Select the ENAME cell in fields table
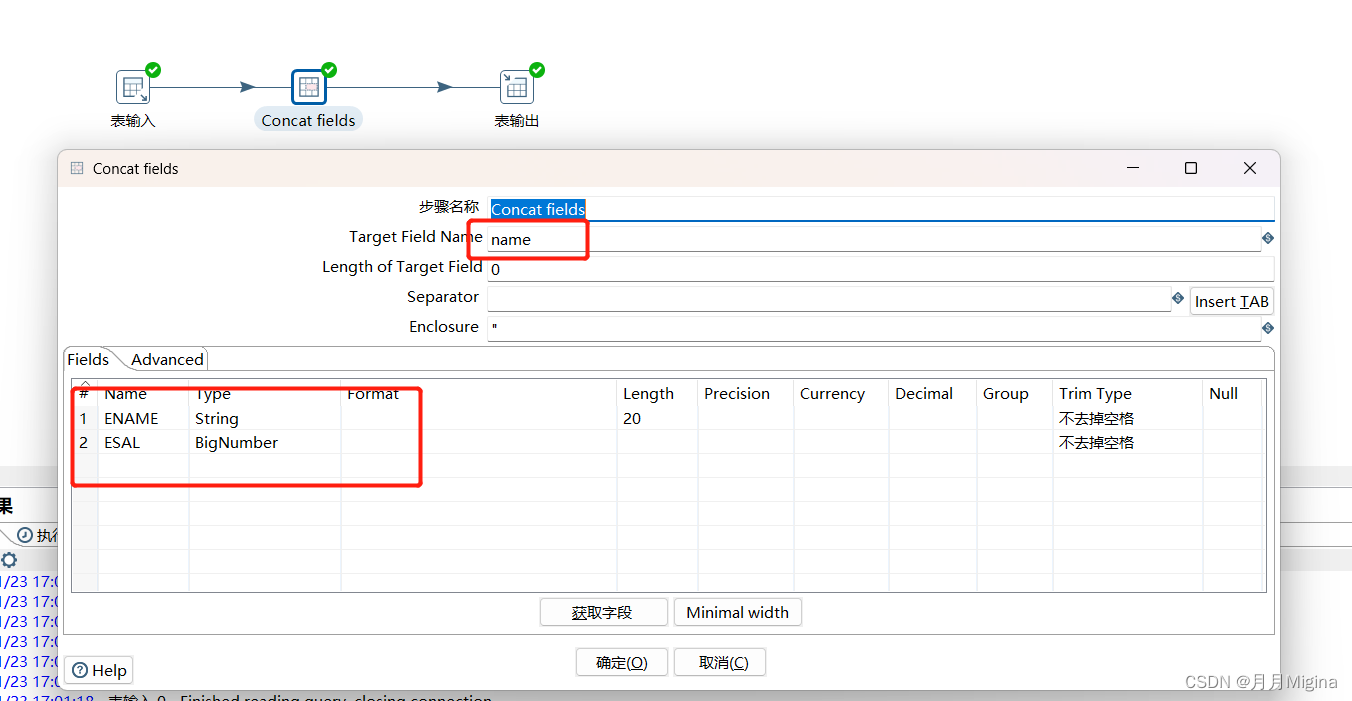Viewport: 1352px width, 701px height. 143,418
